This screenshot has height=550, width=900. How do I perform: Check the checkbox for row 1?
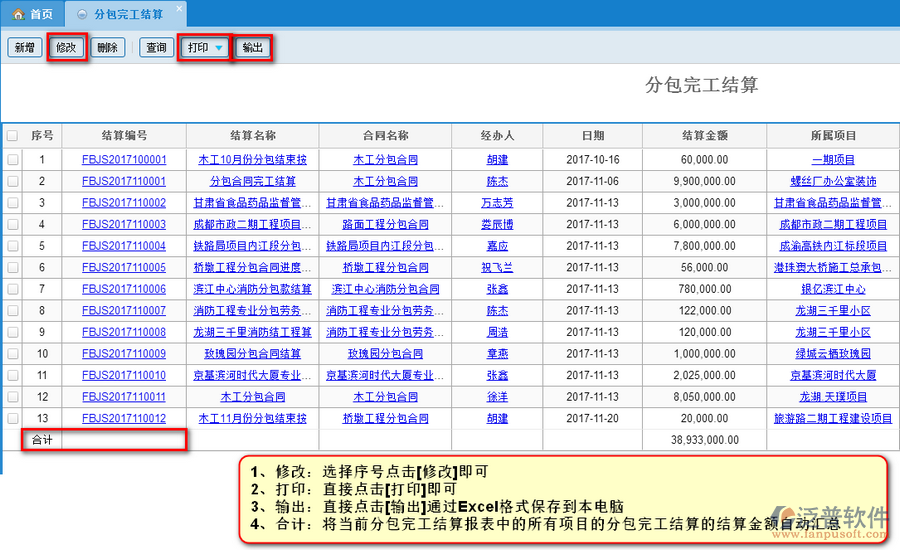point(12,160)
